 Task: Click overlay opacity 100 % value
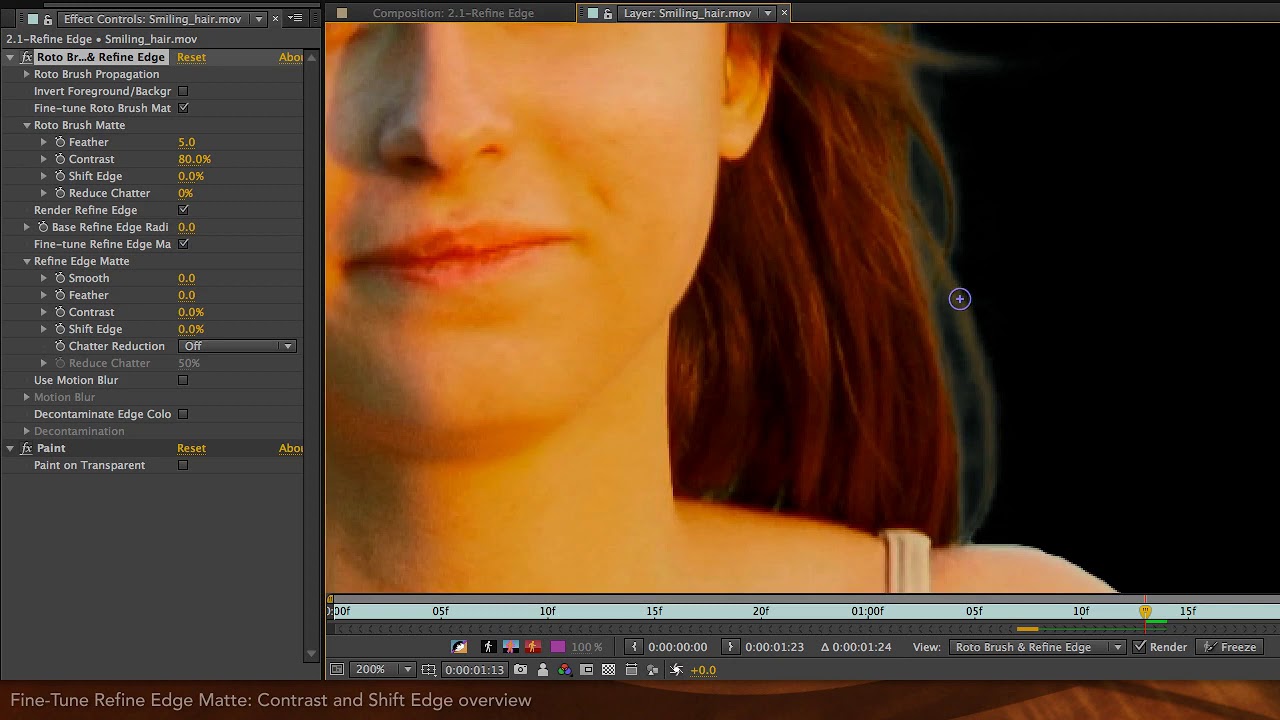click(587, 647)
